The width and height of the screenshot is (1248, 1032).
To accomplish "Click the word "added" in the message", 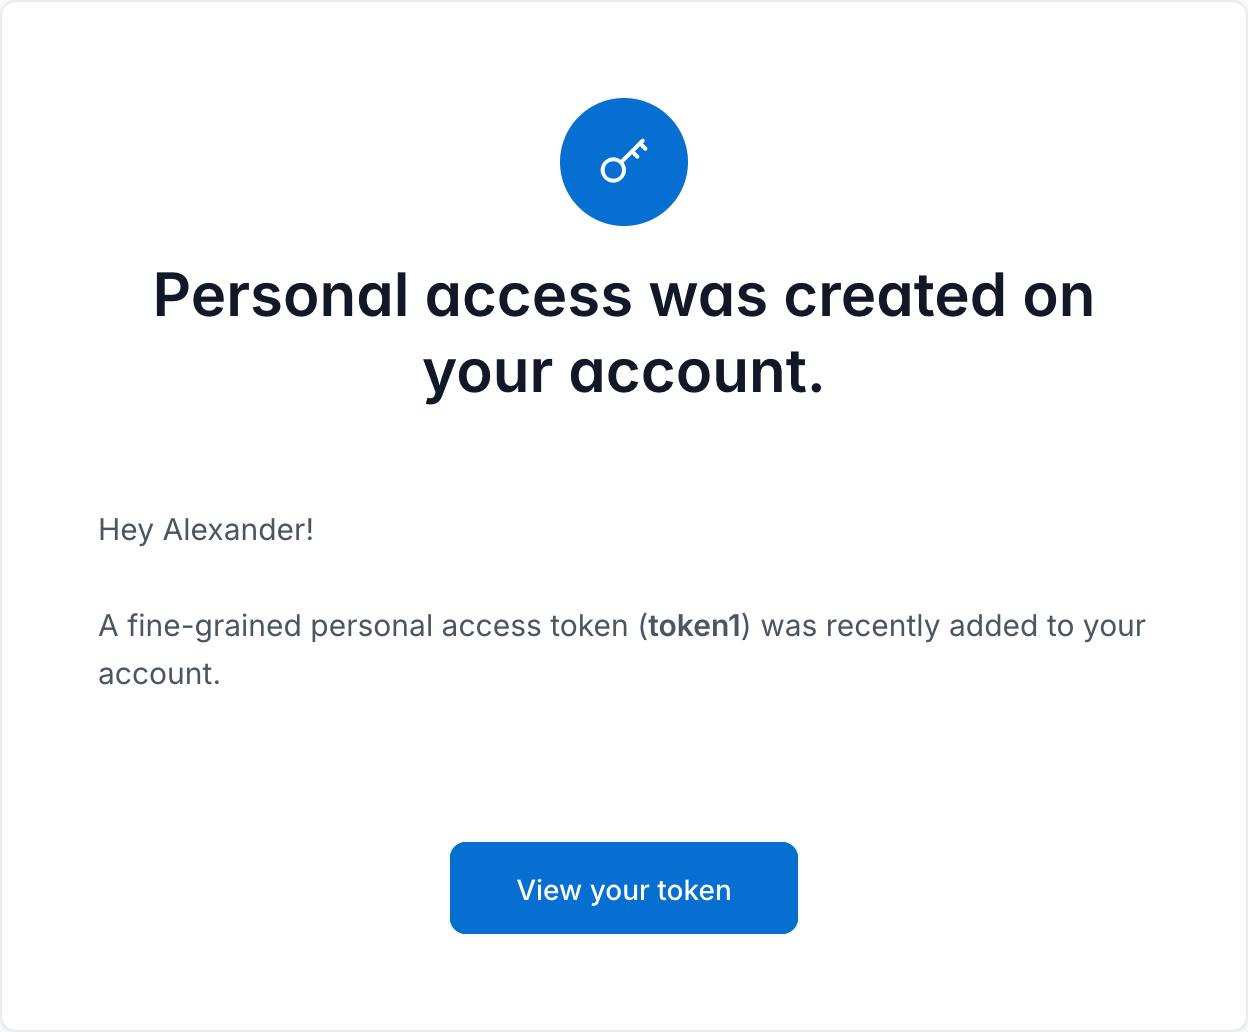I will tap(994, 626).
